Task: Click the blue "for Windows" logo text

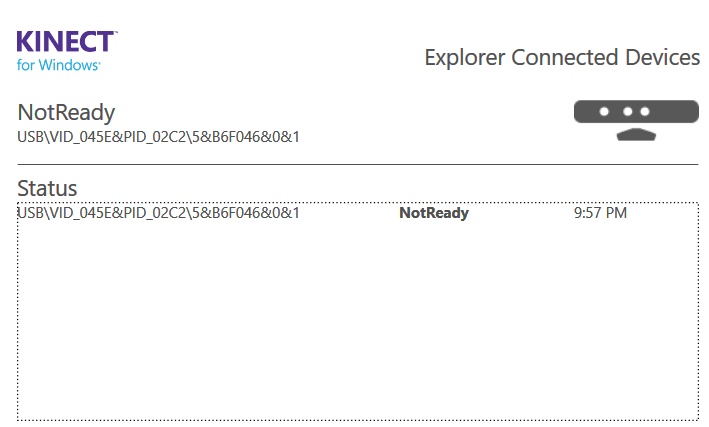Action: 58,65
